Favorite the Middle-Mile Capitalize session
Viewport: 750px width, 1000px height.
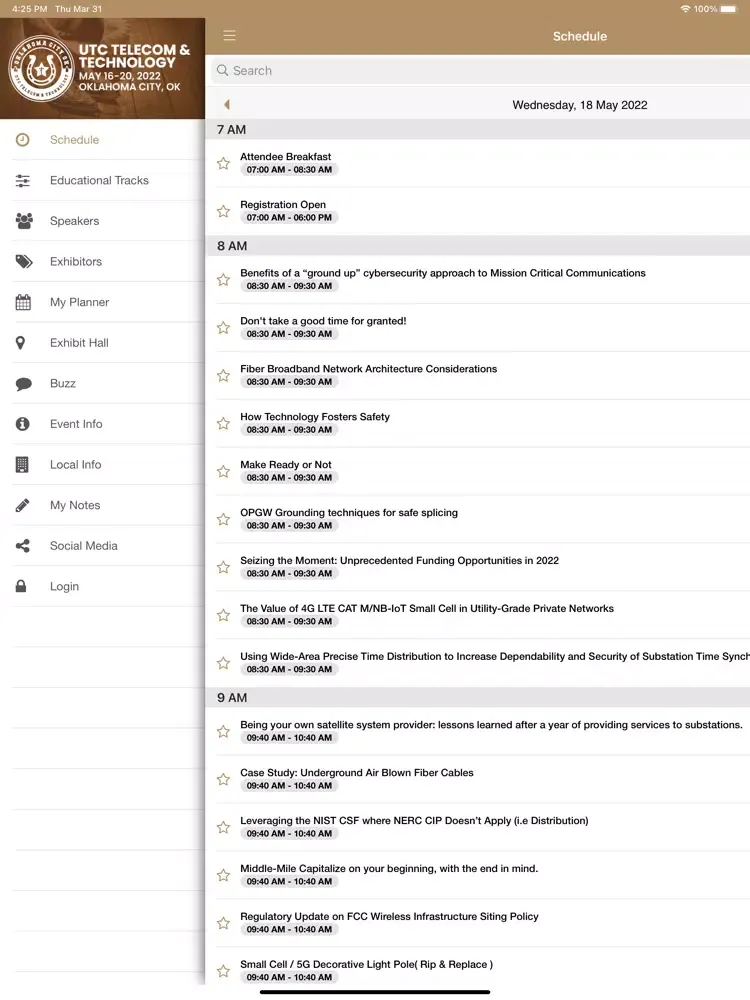223,875
